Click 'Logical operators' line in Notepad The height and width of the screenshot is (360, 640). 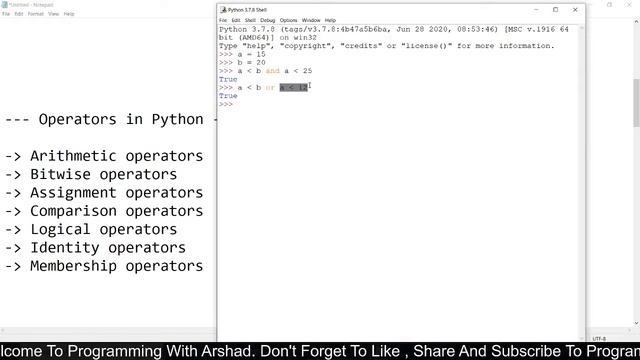(x=103, y=229)
